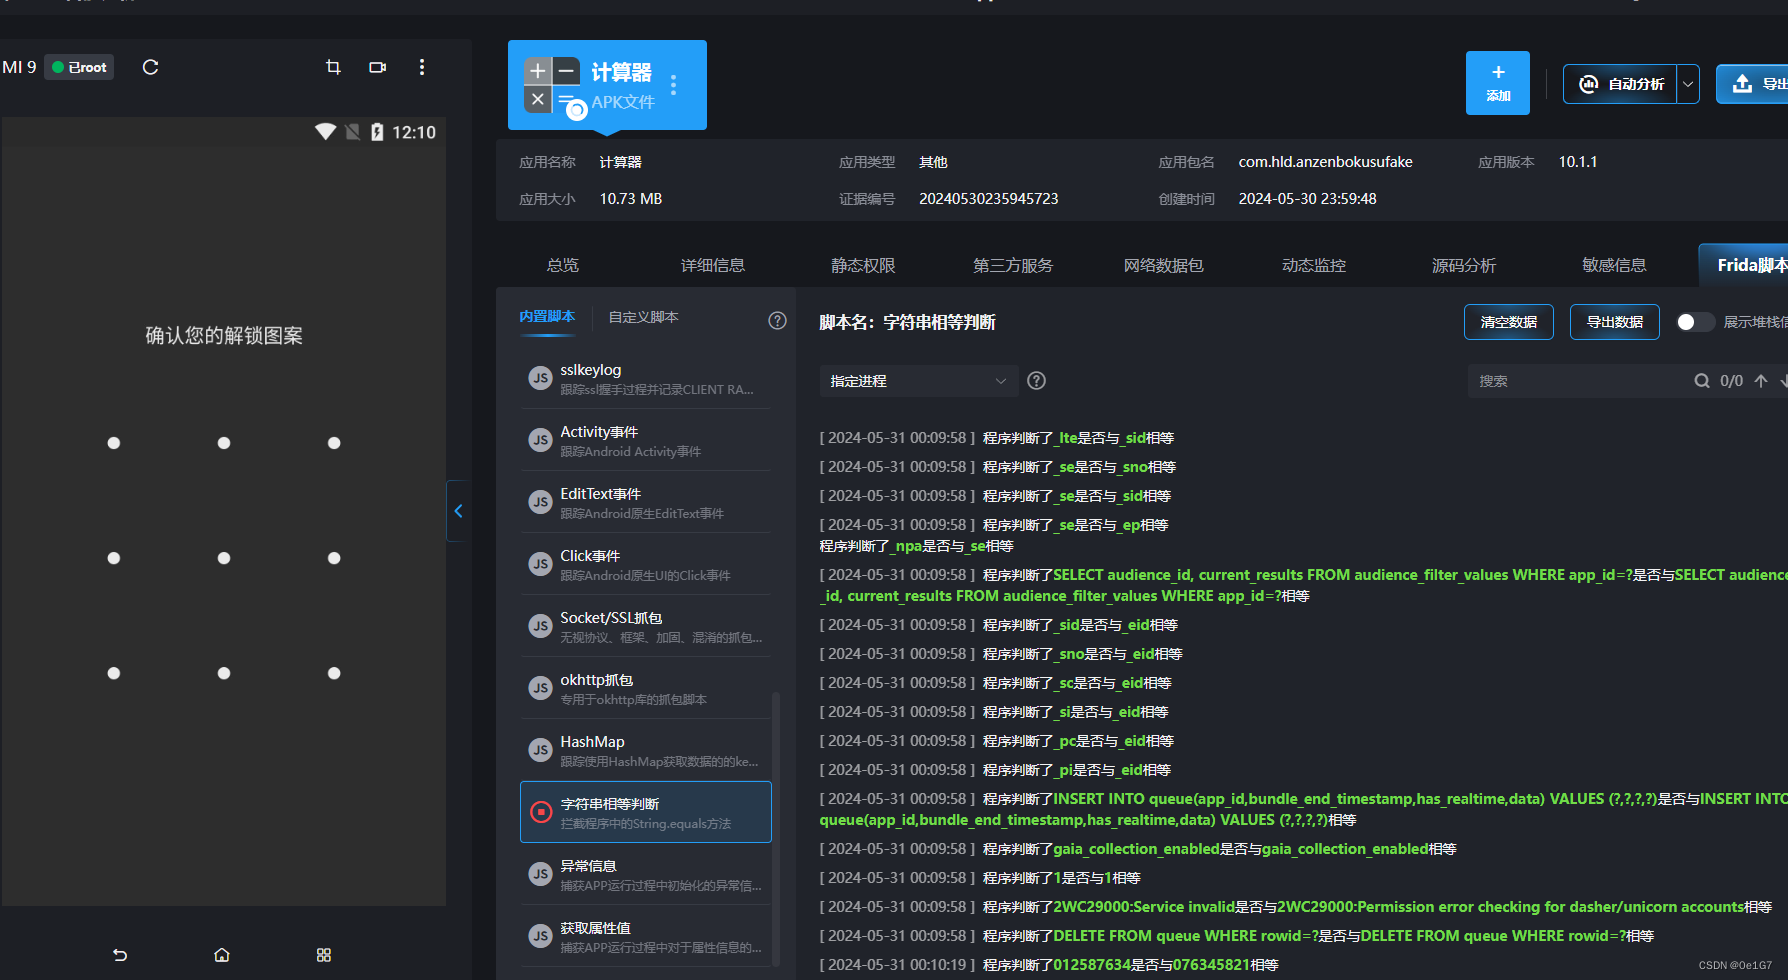
Task: Tap the bottom-right unlock pattern dot
Action: tap(334, 673)
